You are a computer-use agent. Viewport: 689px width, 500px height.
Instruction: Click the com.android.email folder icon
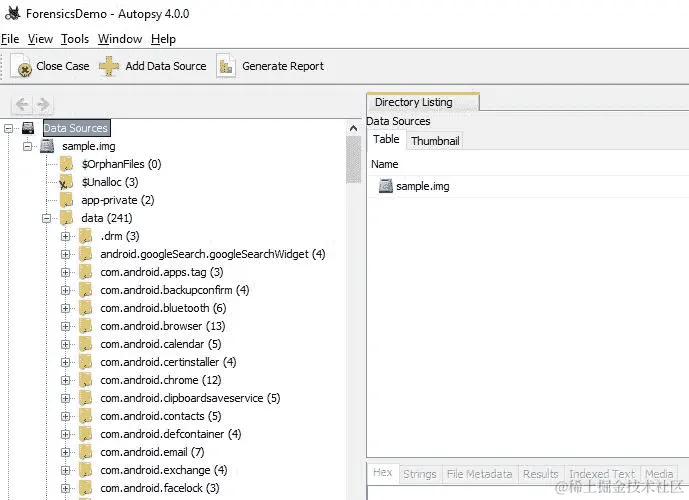click(x=85, y=452)
